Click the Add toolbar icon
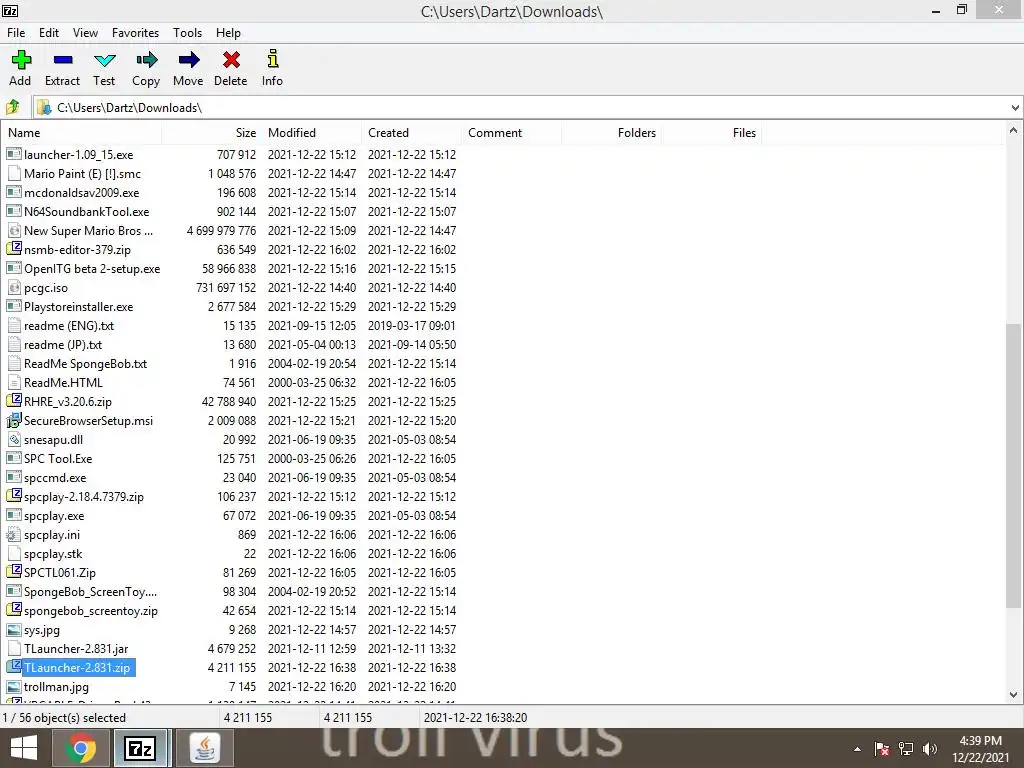 pos(21,60)
